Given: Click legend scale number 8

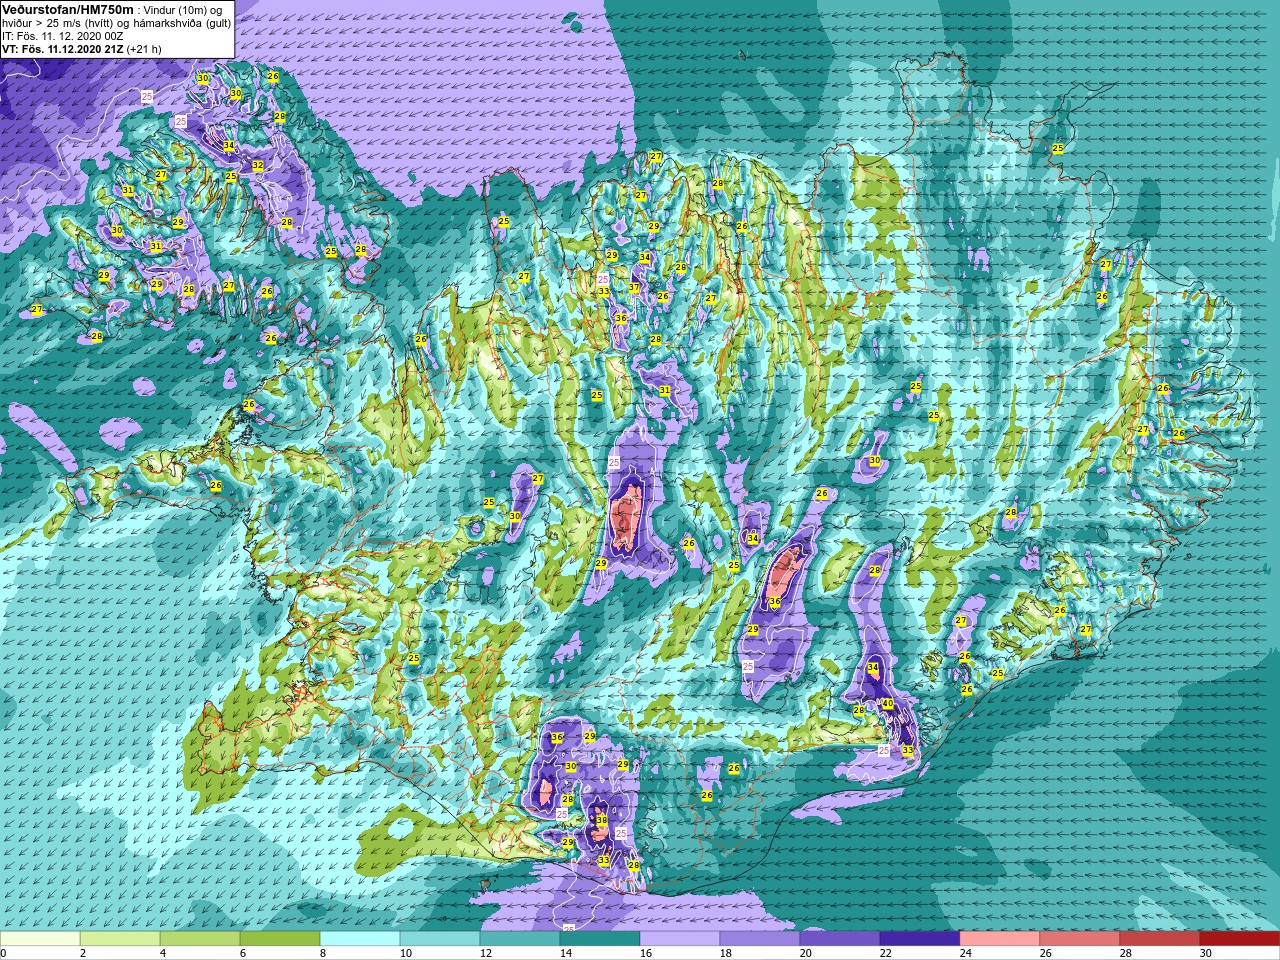Looking at the screenshot, I should pos(324,953).
